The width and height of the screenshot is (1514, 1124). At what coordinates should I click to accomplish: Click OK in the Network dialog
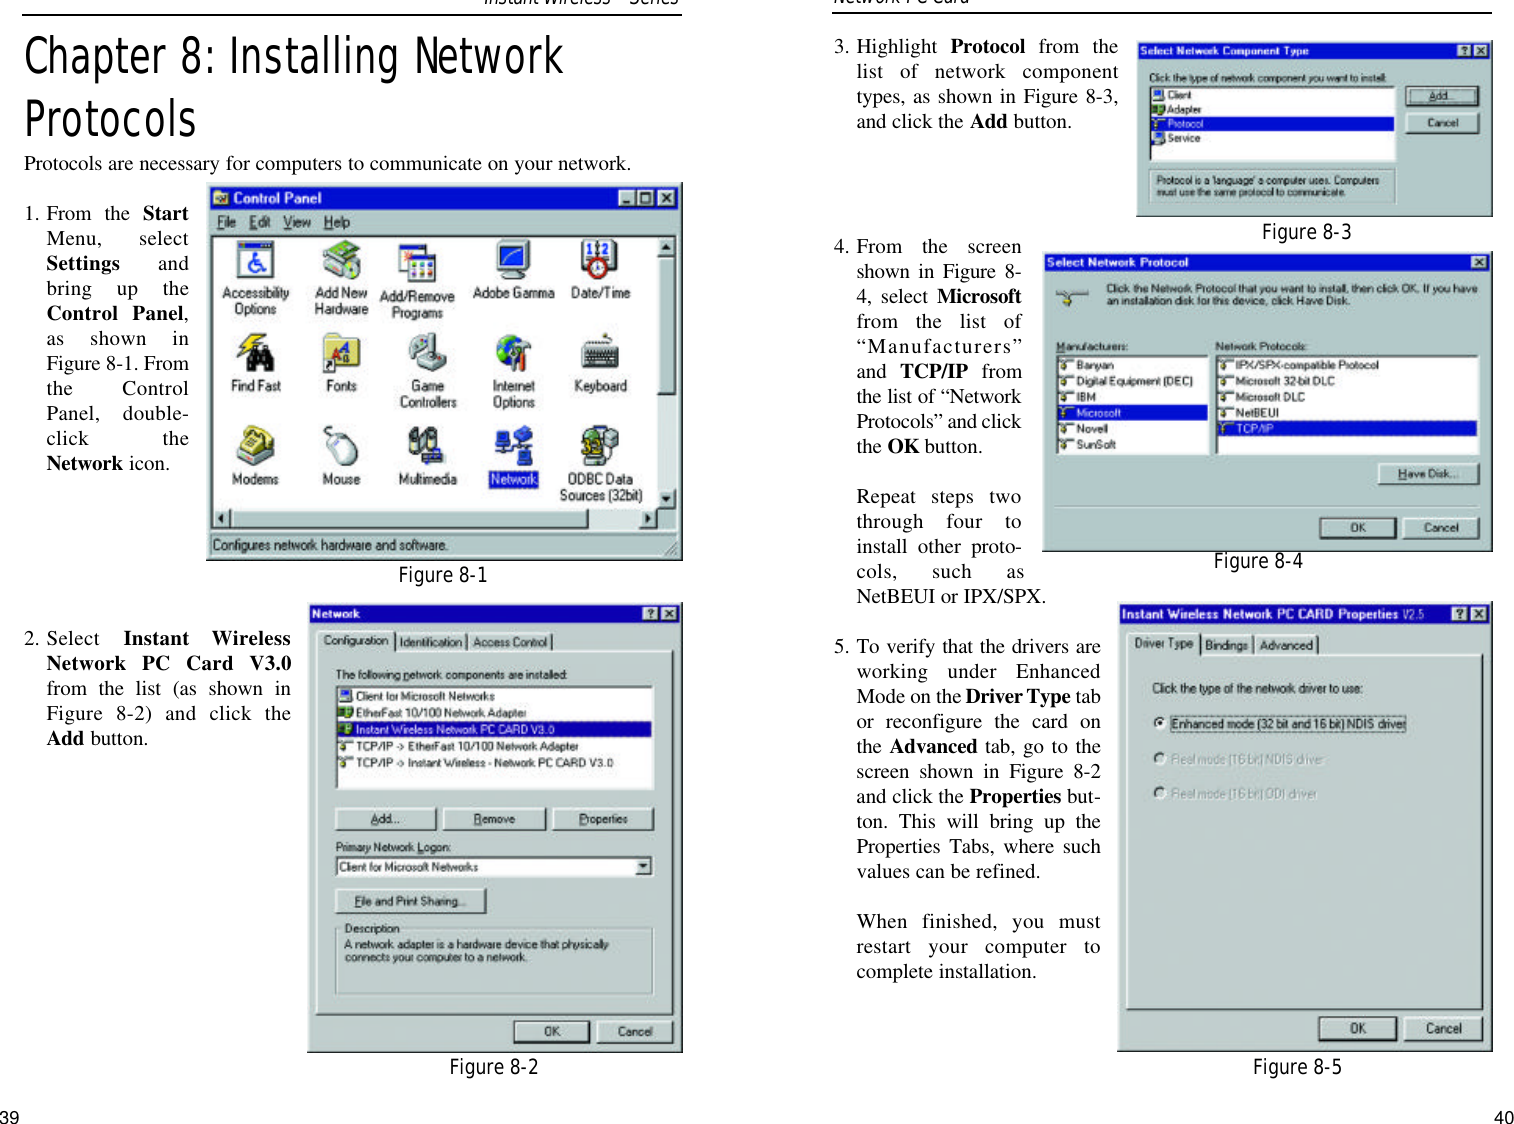pyautogui.click(x=552, y=1031)
